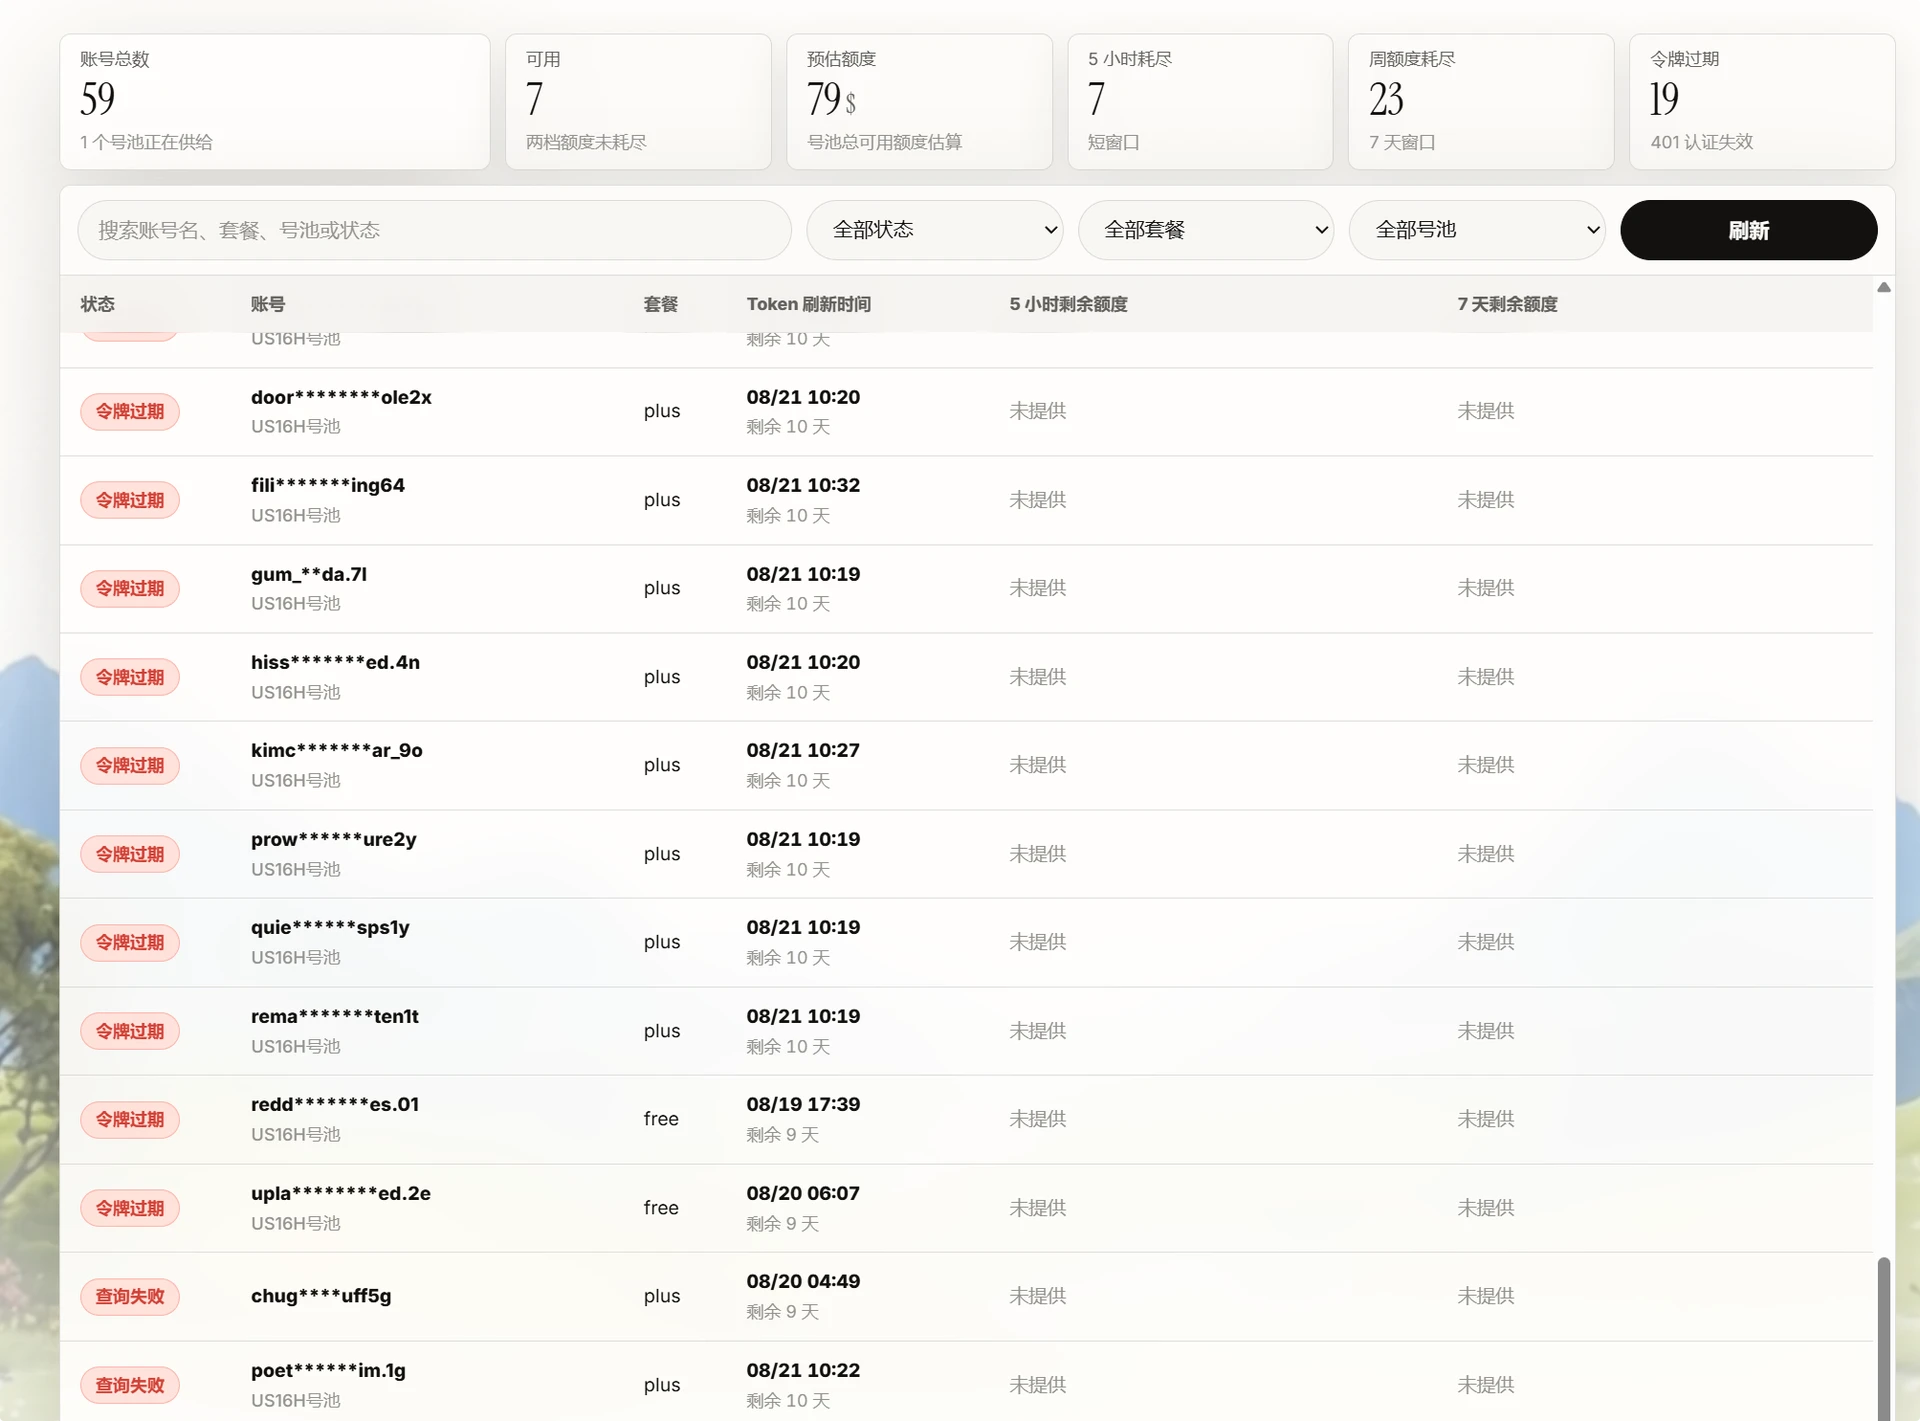Image resolution: width=1920 pixels, height=1421 pixels.
Task: Click the table vertical scrollbar thumb
Action: point(1884,1338)
